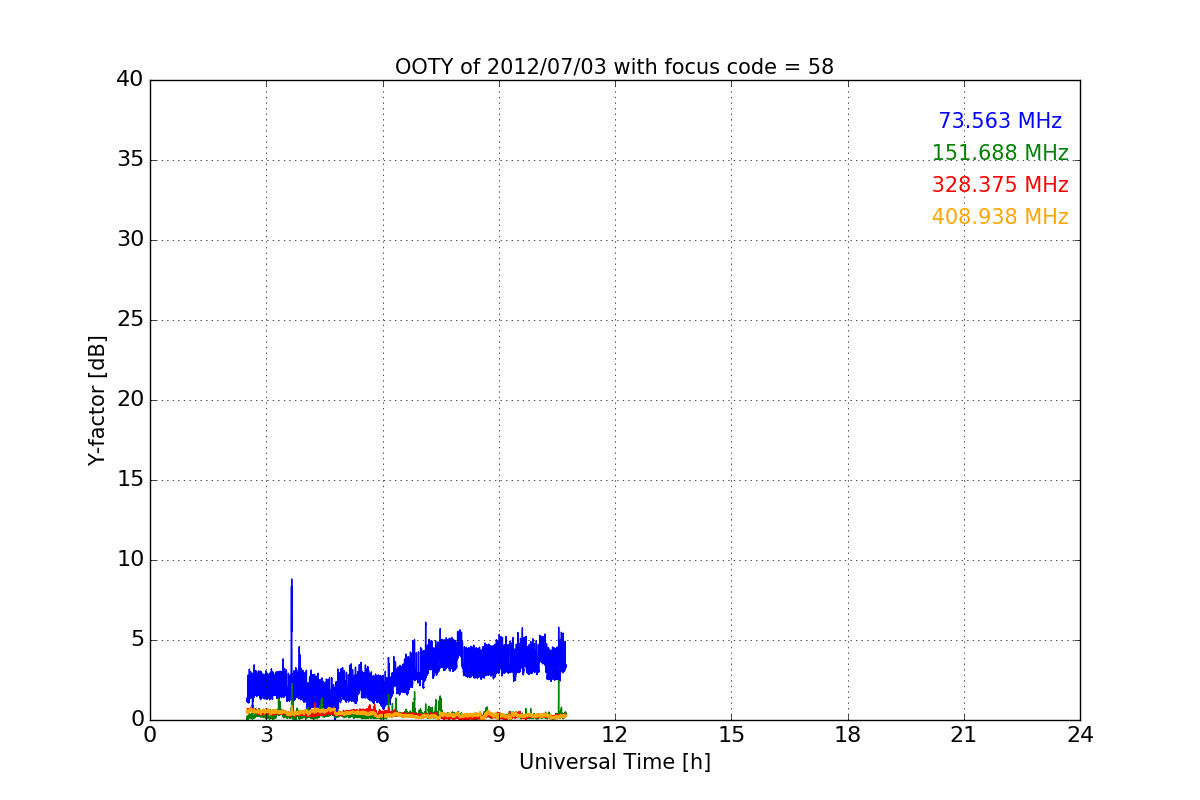This screenshot has height=800, width=1200.
Task: Click the x-axis tick label 24
Action: coord(1080,735)
